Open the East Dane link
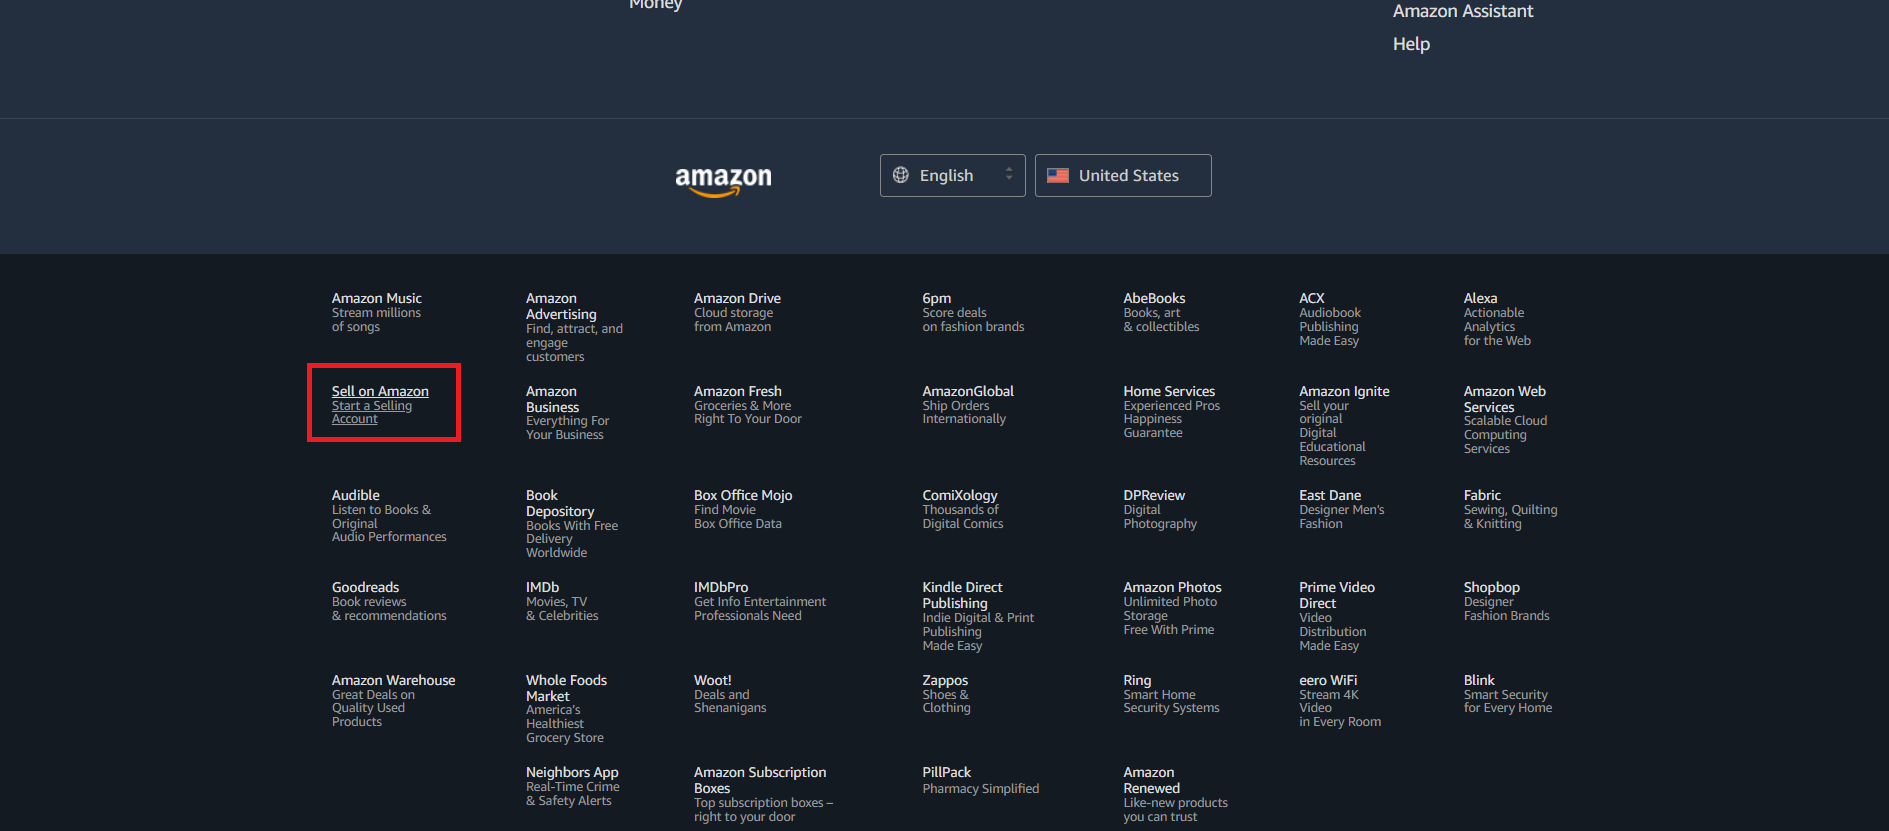Screen dimensions: 1889x831 click(1342, 509)
